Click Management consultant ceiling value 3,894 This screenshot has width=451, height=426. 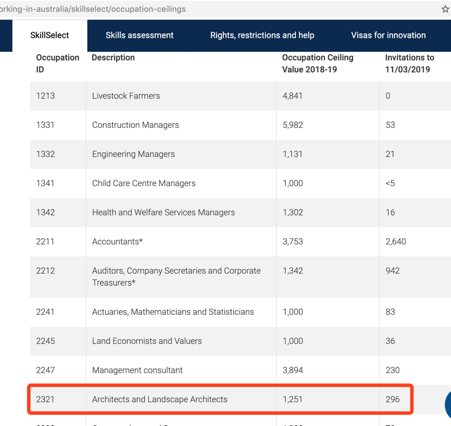[293, 370]
